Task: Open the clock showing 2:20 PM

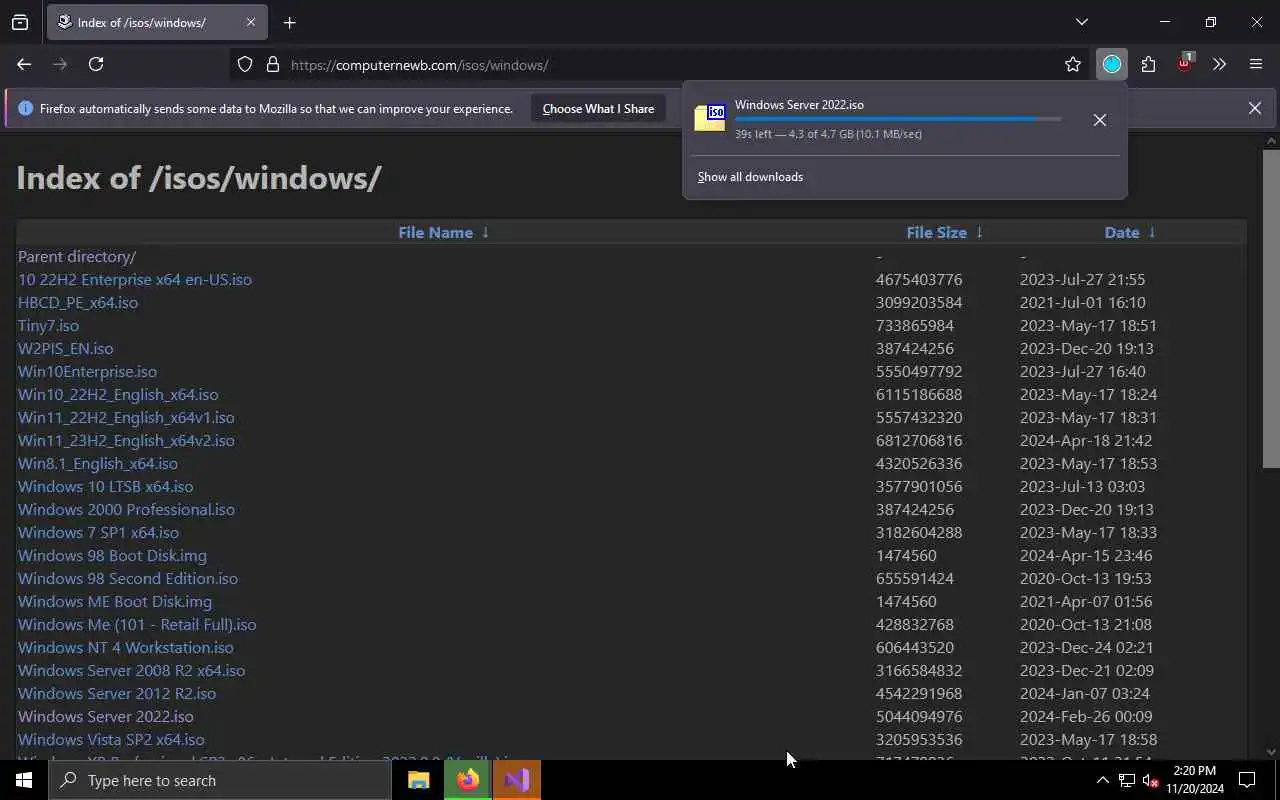Action: pyautogui.click(x=1194, y=780)
